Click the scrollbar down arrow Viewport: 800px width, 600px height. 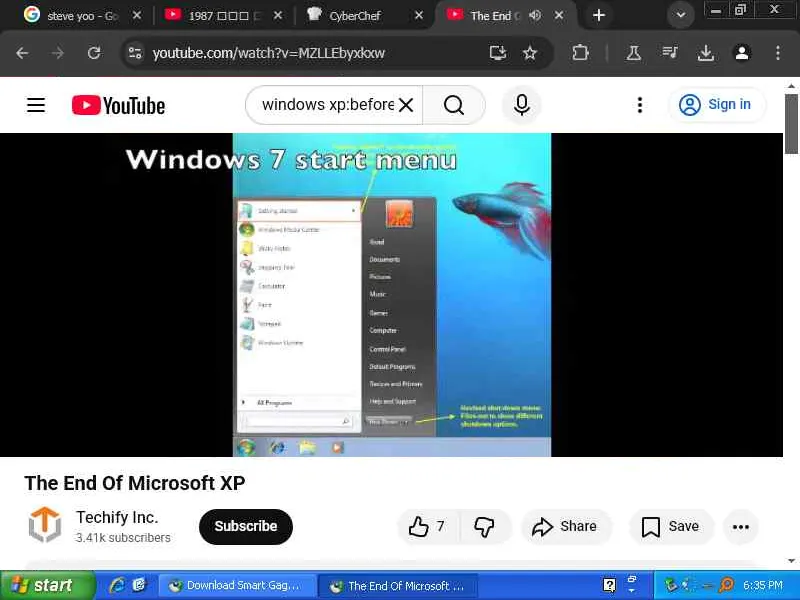pyautogui.click(x=791, y=561)
